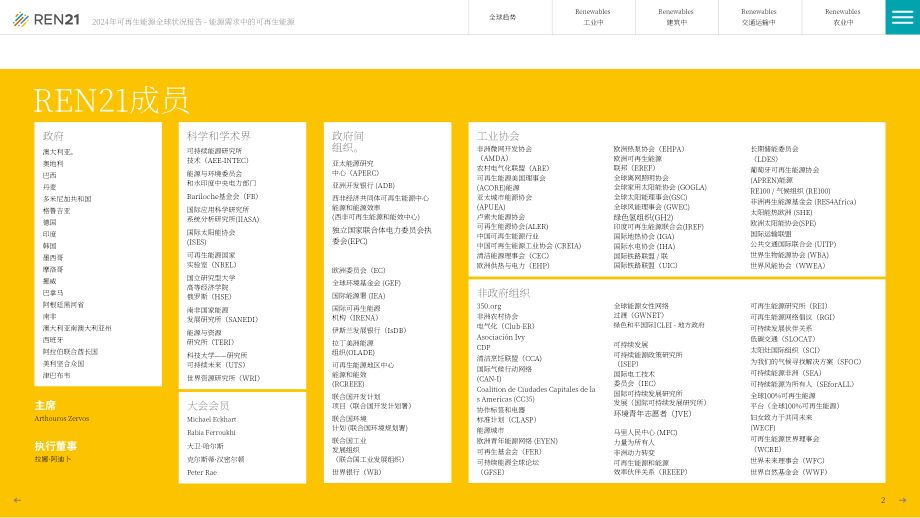
Task: Open Renewables 工业中 tab
Action: 593,17
